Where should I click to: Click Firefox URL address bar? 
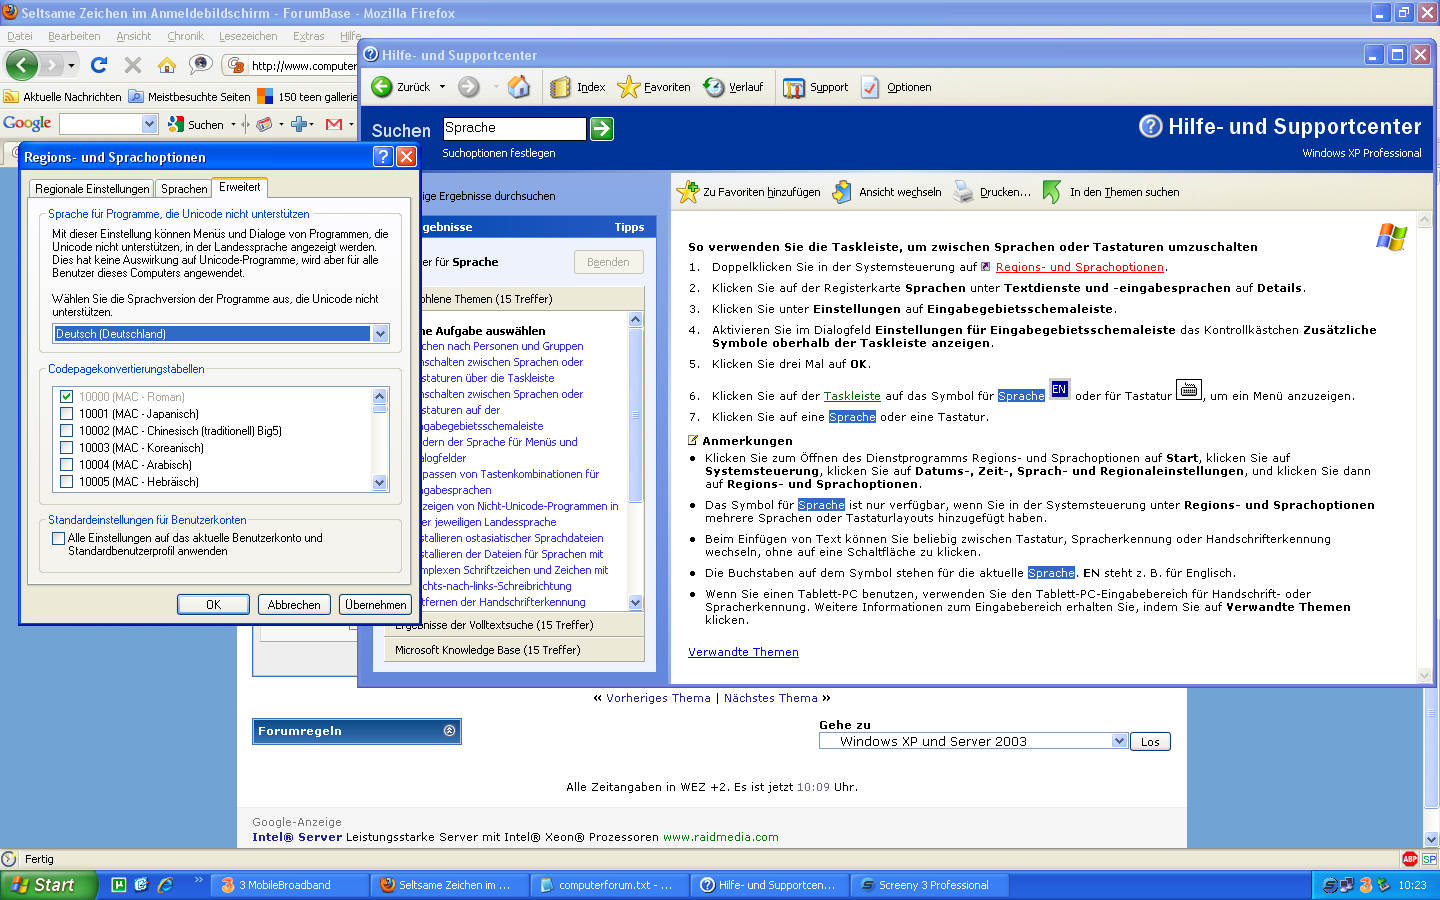tap(303, 65)
